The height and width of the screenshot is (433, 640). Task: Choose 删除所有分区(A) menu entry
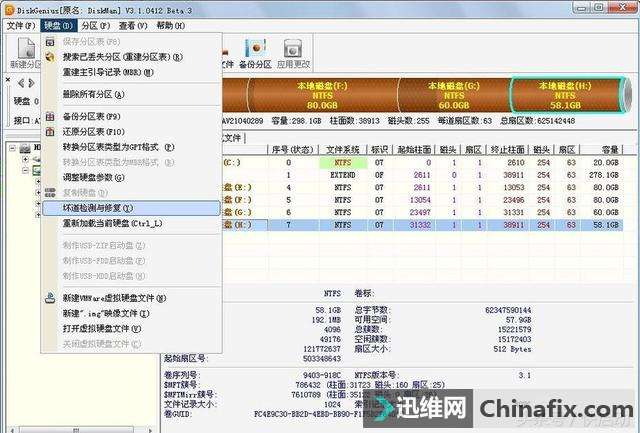(x=93, y=95)
